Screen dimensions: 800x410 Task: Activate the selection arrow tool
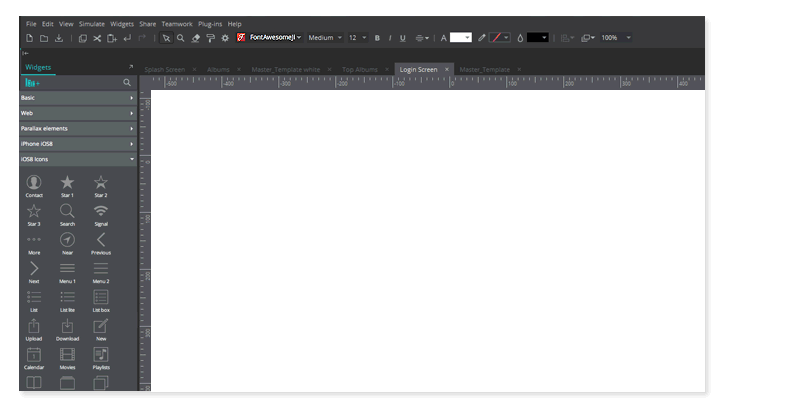click(166, 38)
